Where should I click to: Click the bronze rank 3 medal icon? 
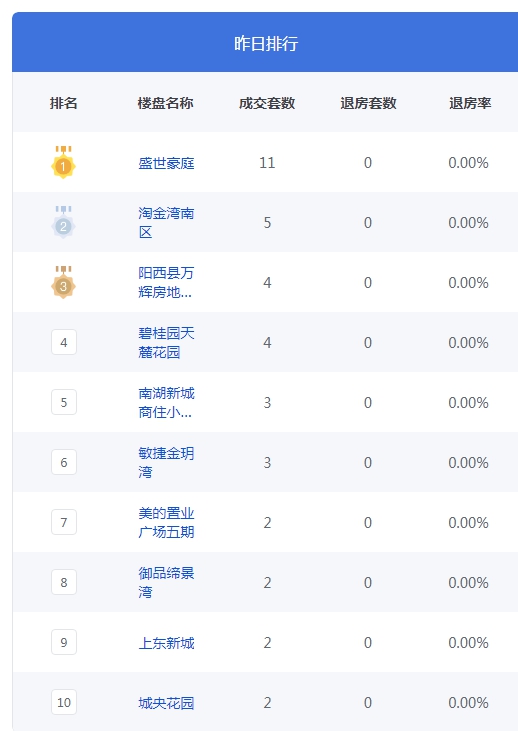pos(63,283)
